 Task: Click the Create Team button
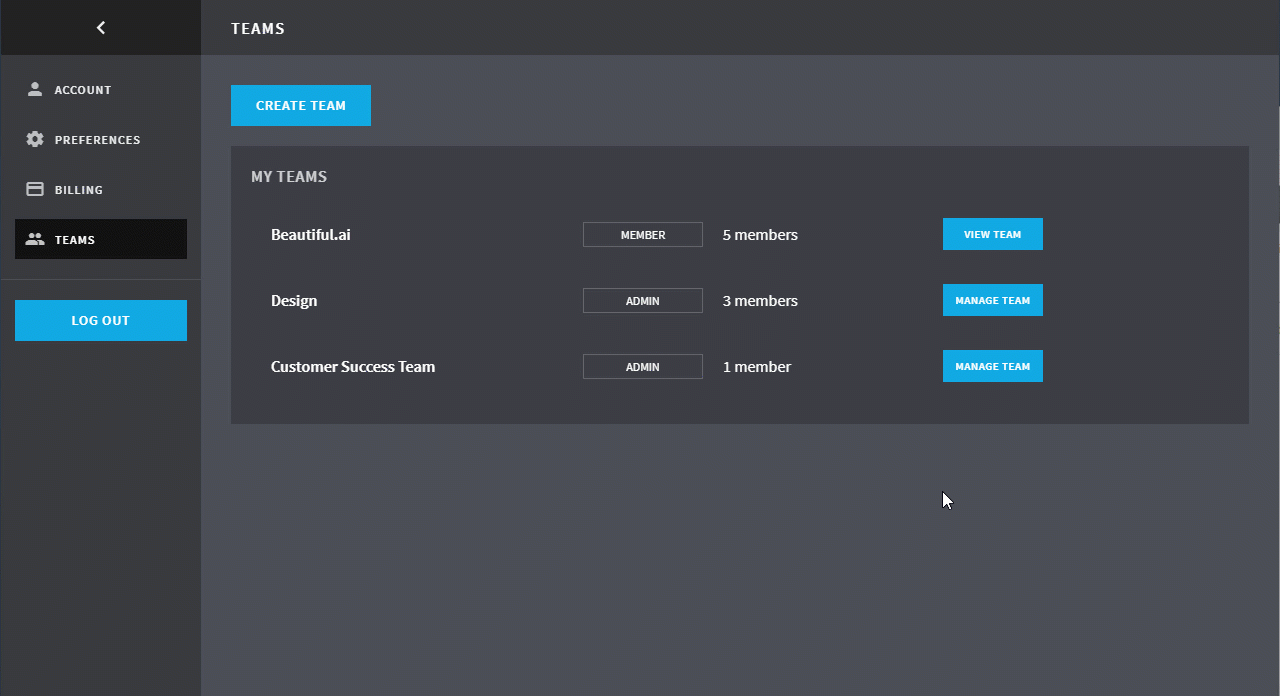point(301,105)
